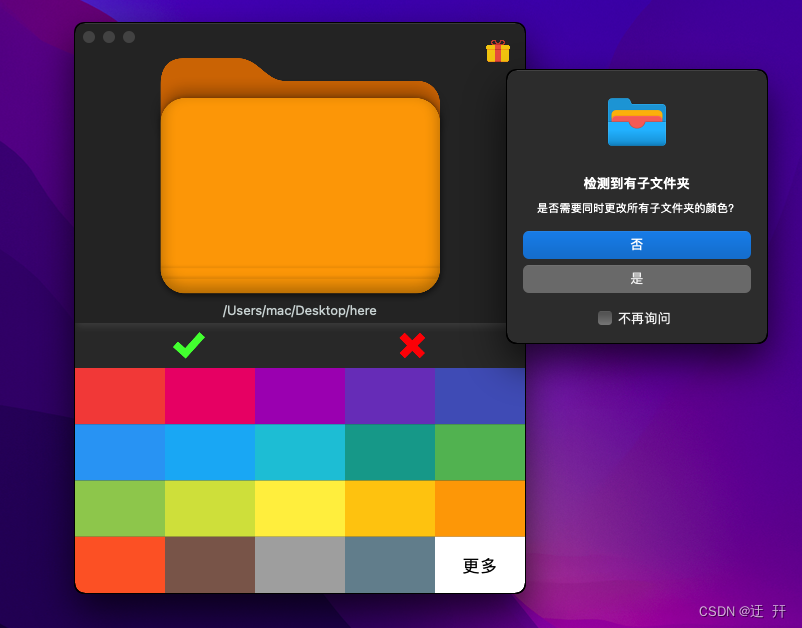Apply the color with the green checkmark

pos(189,346)
